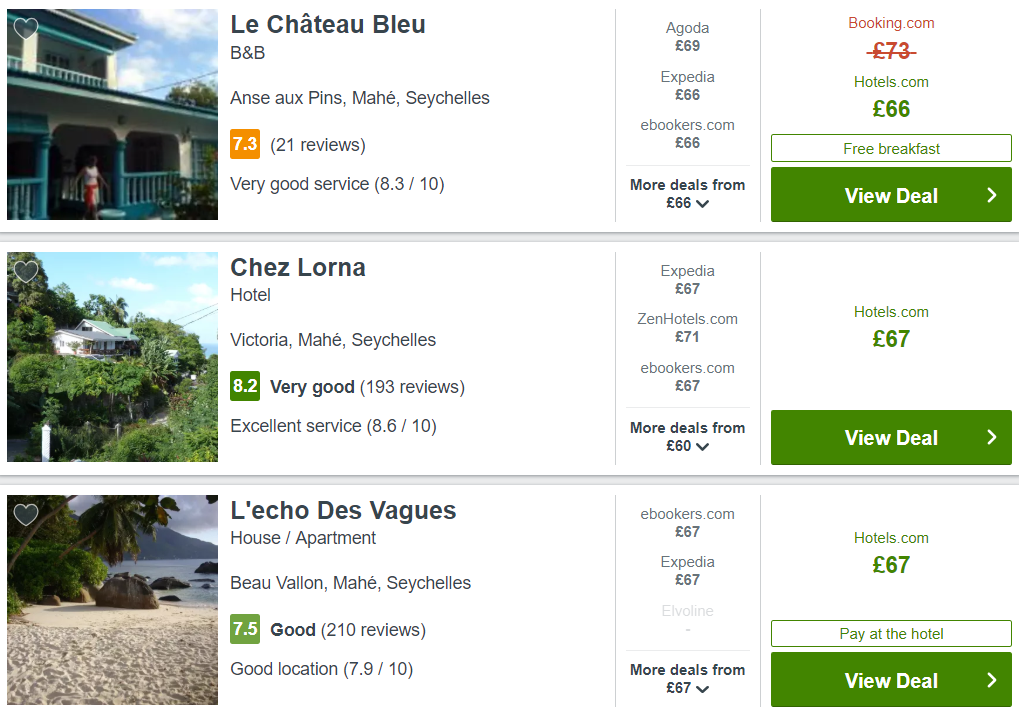Viewport: 1019px width, 713px height.
Task: Expand more deals from £66
Action: click(x=688, y=194)
